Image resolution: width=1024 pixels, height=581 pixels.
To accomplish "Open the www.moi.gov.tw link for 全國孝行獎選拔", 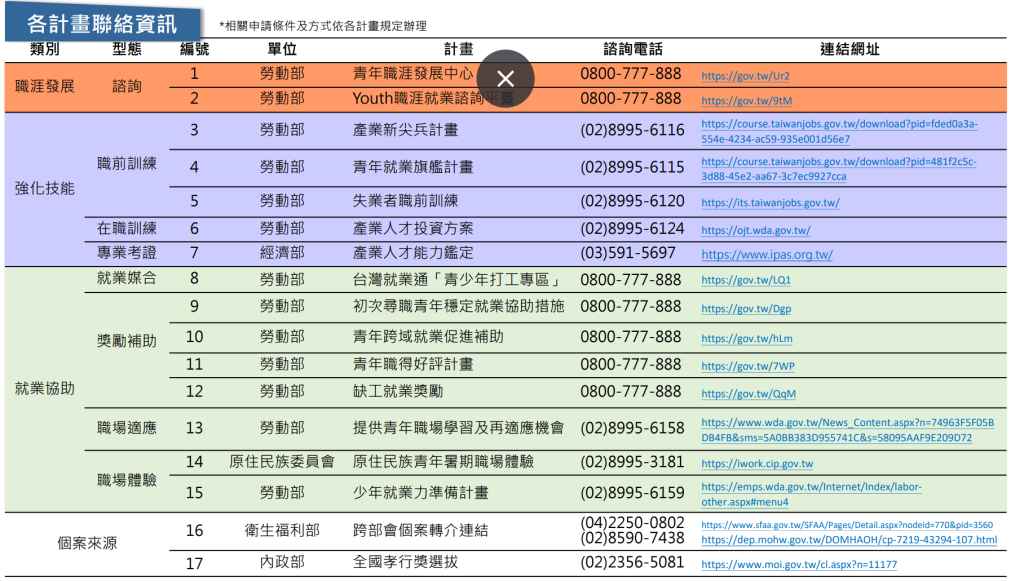I will point(799,565).
